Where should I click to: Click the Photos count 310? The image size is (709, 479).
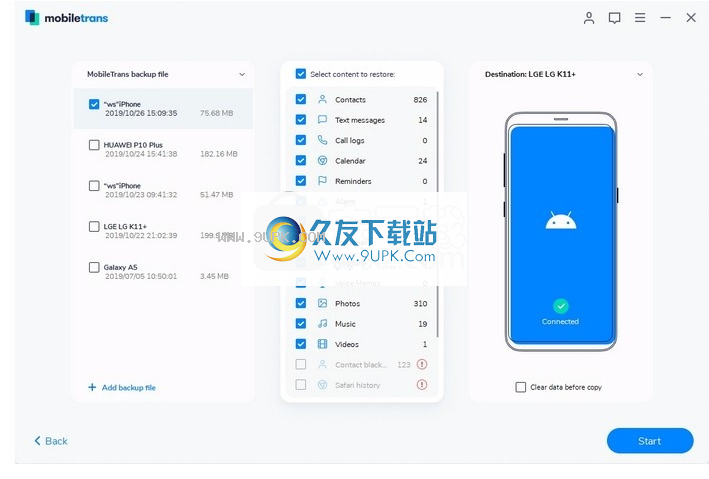[x=420, y=304]
